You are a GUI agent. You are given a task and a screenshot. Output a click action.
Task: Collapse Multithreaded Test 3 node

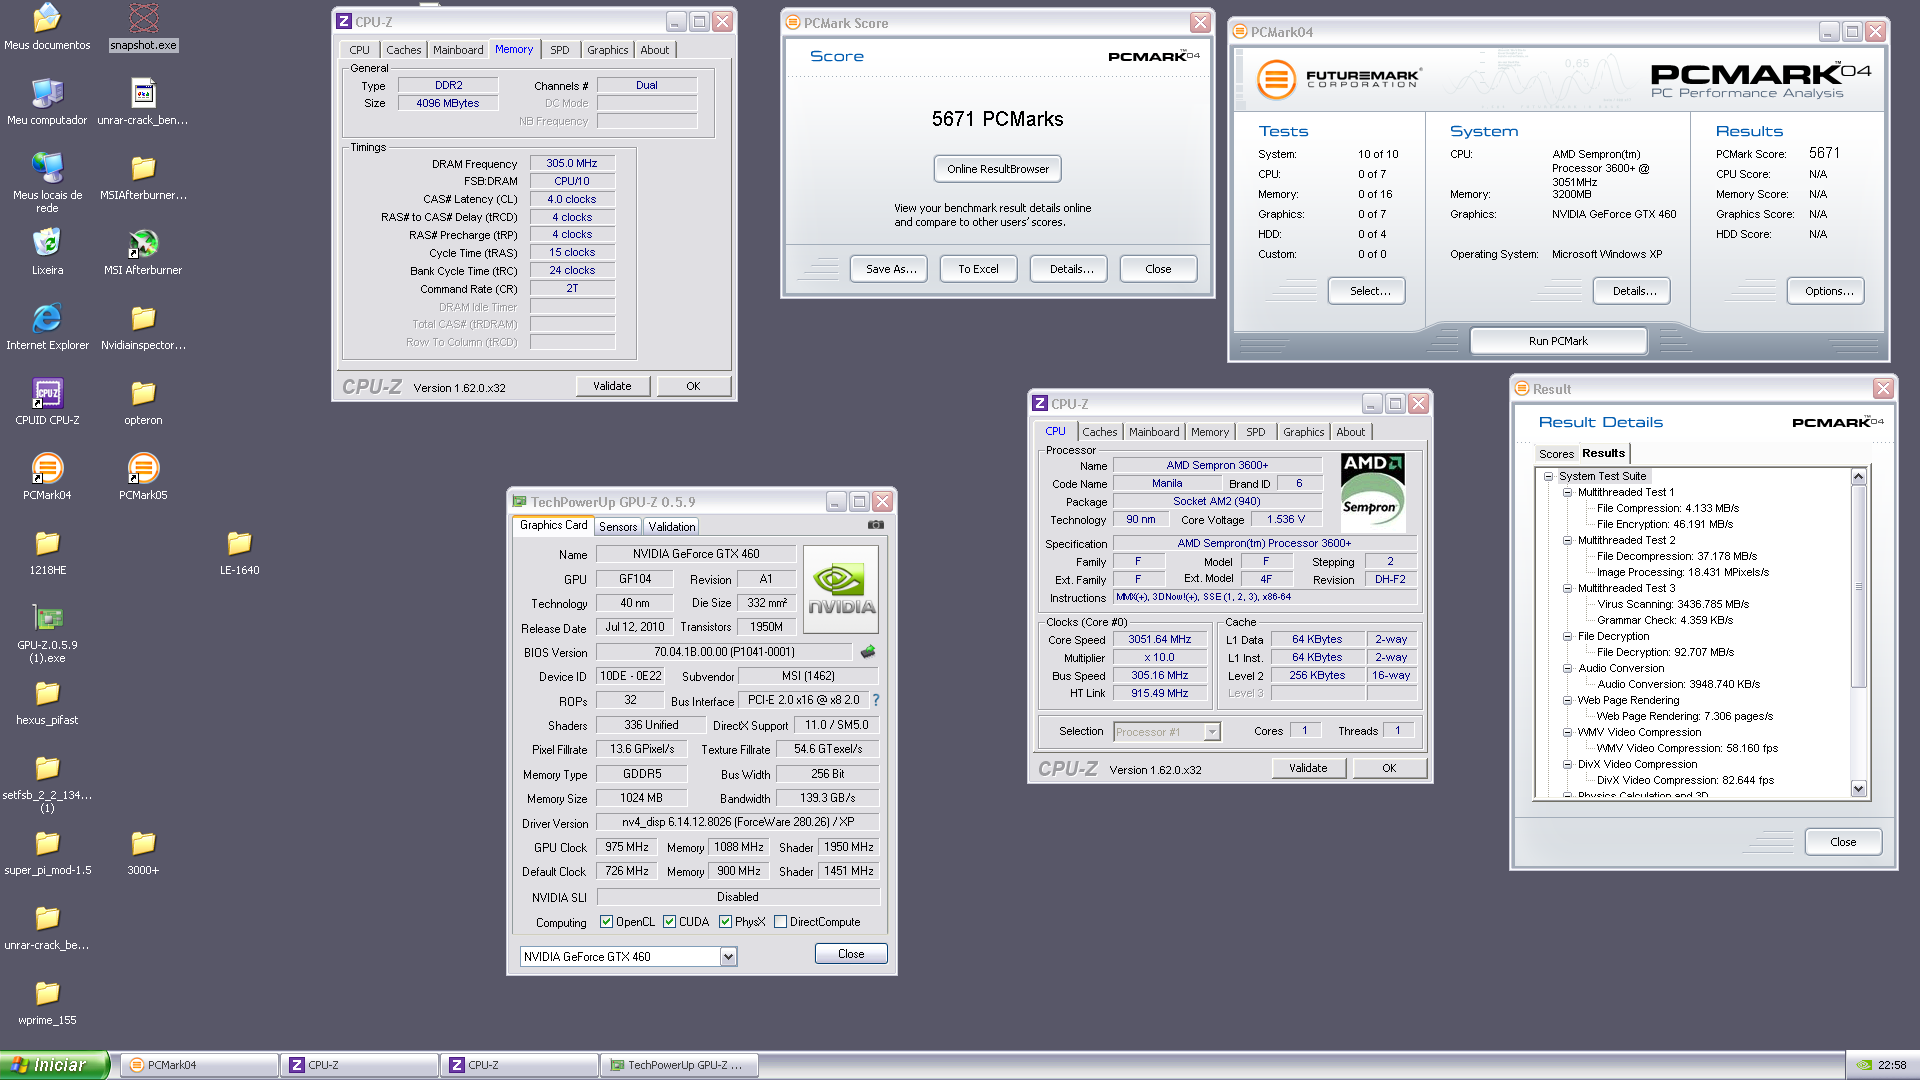[x=1567, y=589]
